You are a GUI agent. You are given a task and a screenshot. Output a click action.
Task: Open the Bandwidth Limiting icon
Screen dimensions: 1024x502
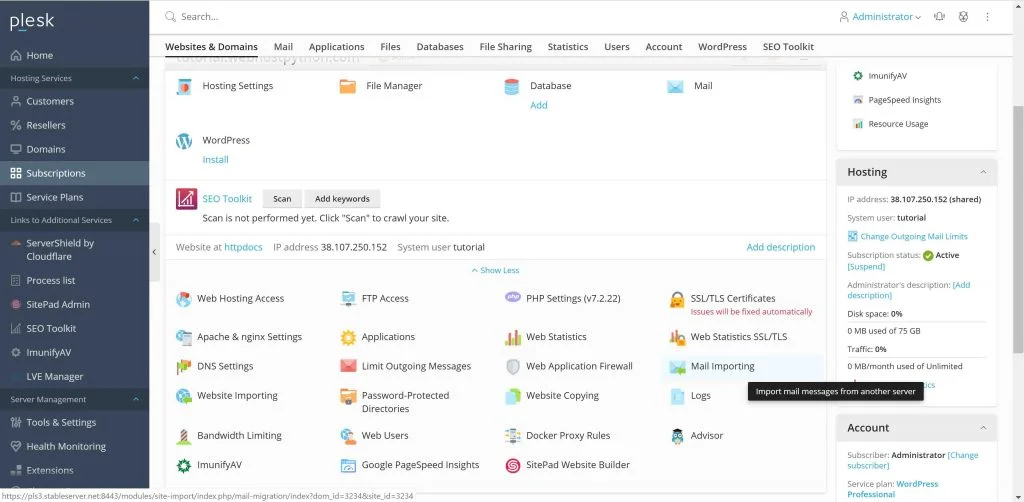(184, 436)
